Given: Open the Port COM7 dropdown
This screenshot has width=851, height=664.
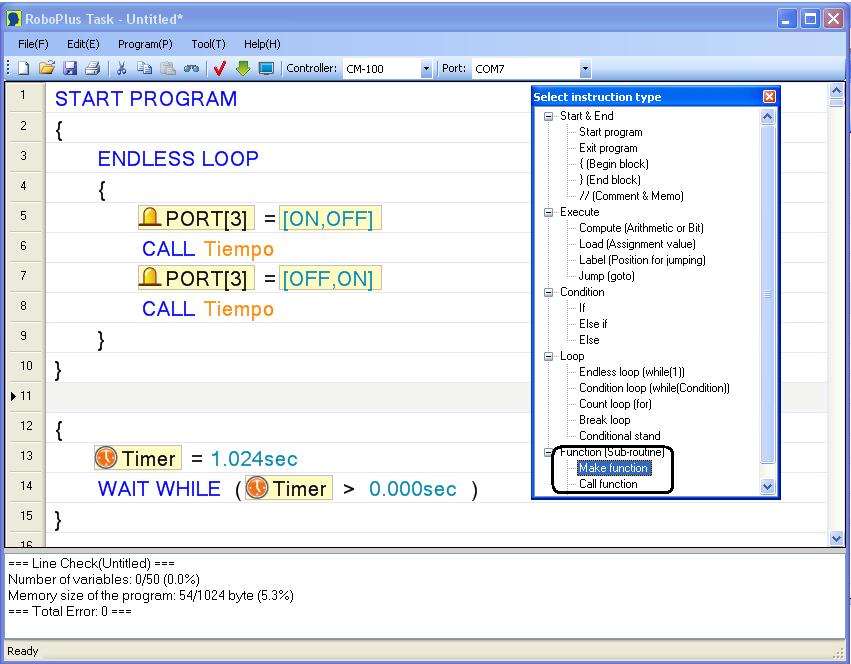Looking at the screenshot, I should coord(585,69).
